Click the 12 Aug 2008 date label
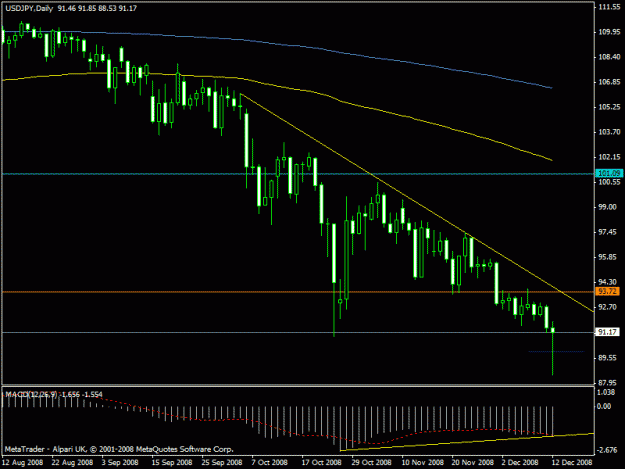The image size is (625, 469). coord(22,463)
